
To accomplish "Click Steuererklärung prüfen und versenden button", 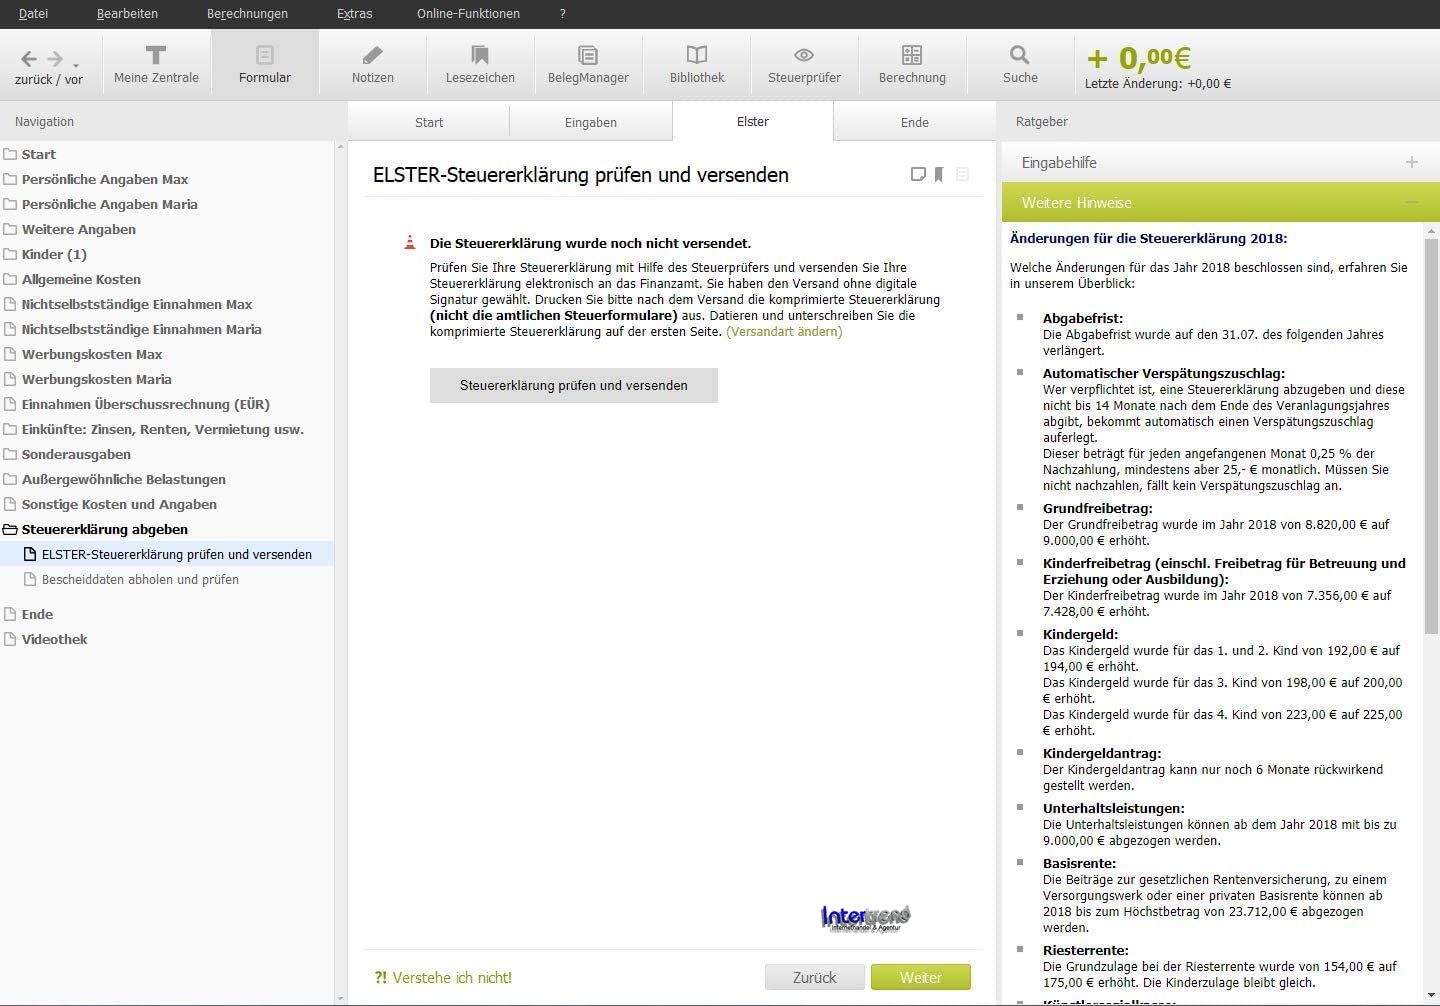I will [x=573, y=385].
